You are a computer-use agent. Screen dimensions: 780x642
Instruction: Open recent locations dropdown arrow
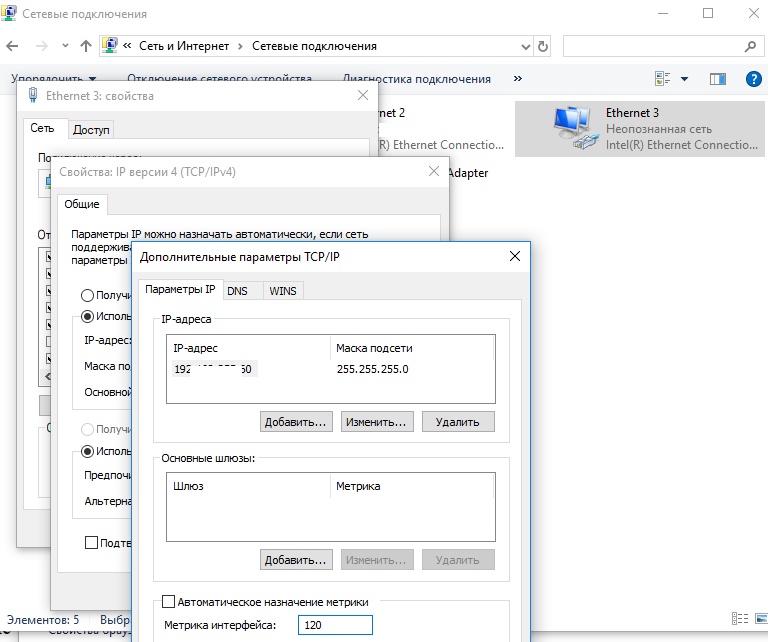[x=65, y=46]
